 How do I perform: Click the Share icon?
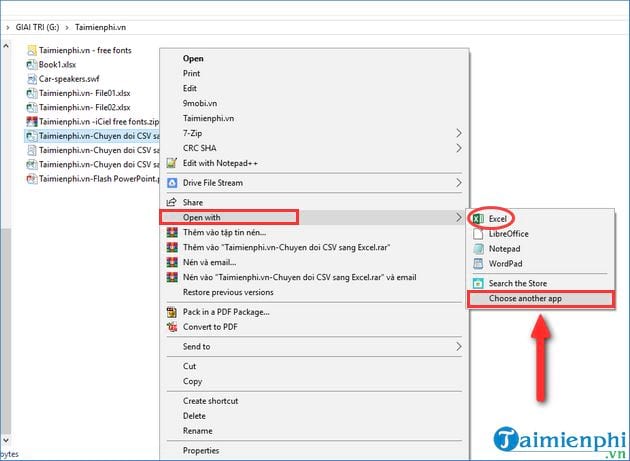click(x=172, y=202)
